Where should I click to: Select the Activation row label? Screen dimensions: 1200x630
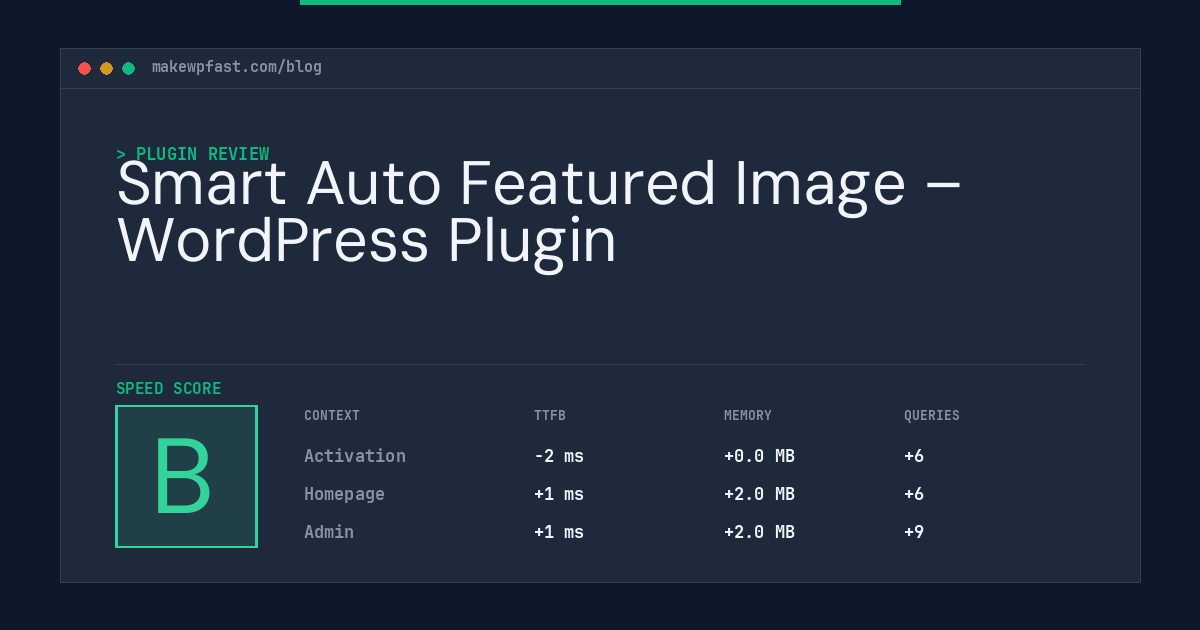click(355, 456)
